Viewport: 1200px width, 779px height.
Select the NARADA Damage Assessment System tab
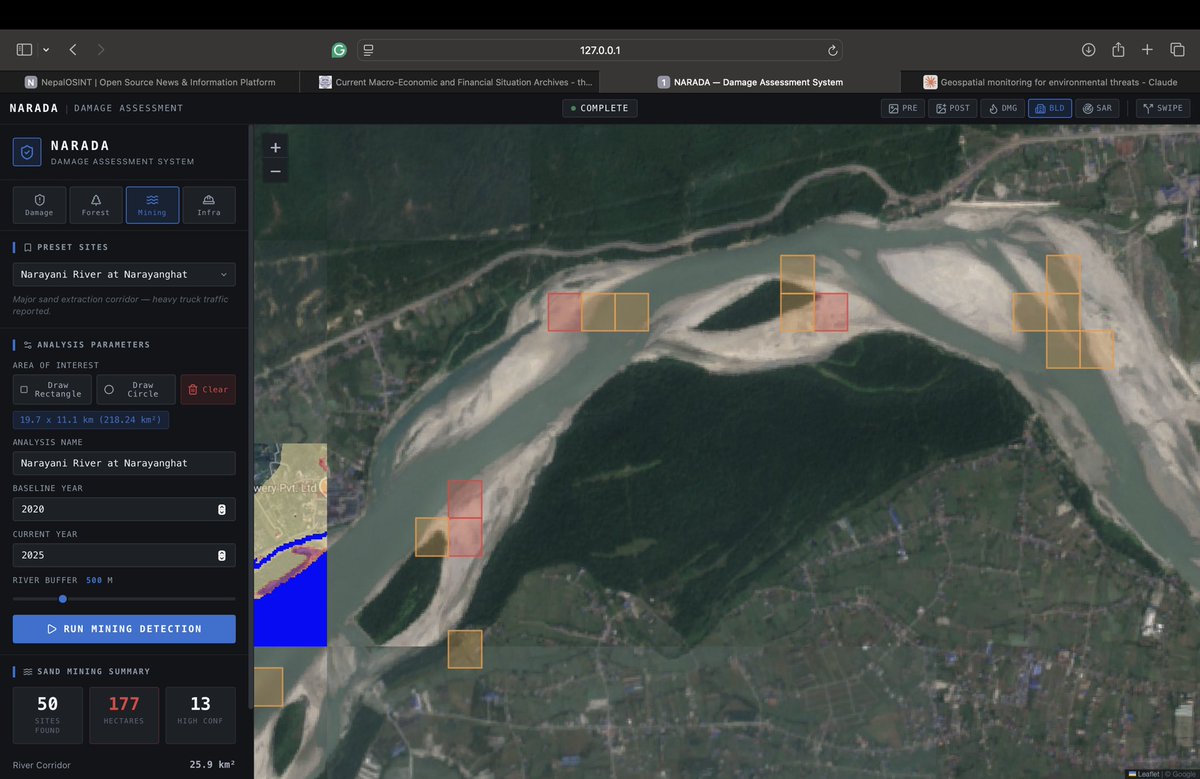750,82
